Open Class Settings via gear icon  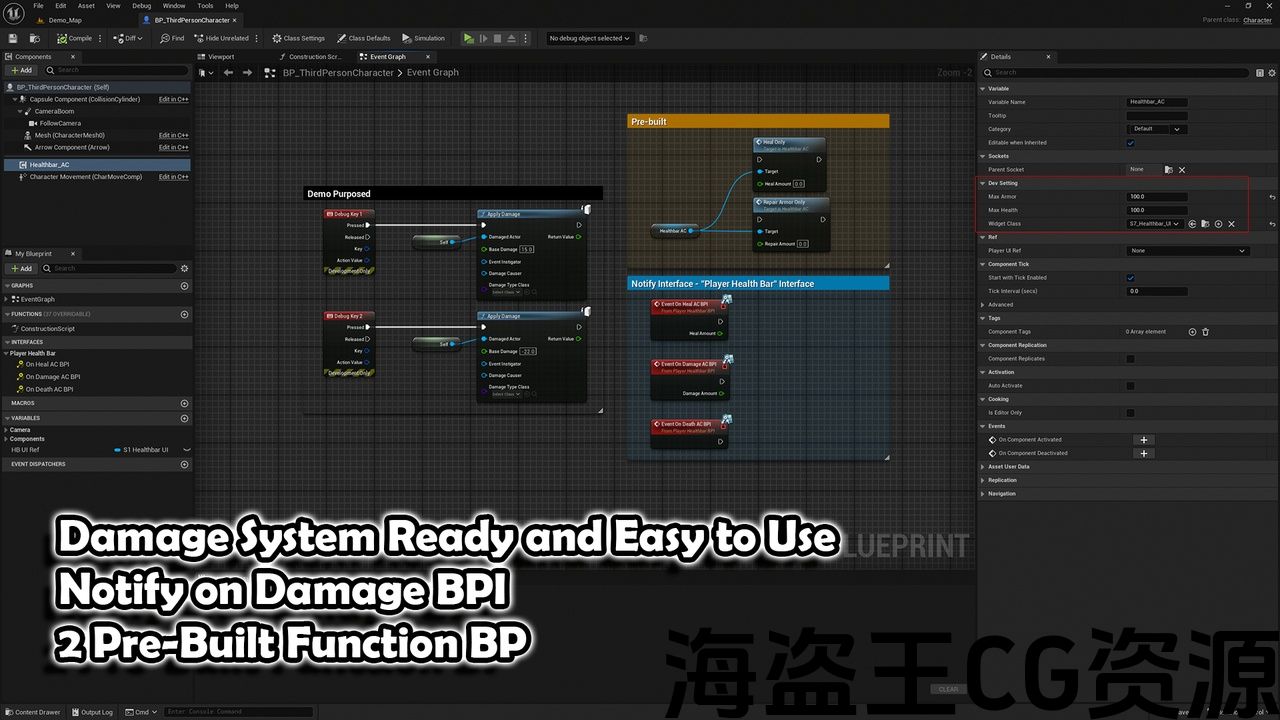click(x=277, y=38)
